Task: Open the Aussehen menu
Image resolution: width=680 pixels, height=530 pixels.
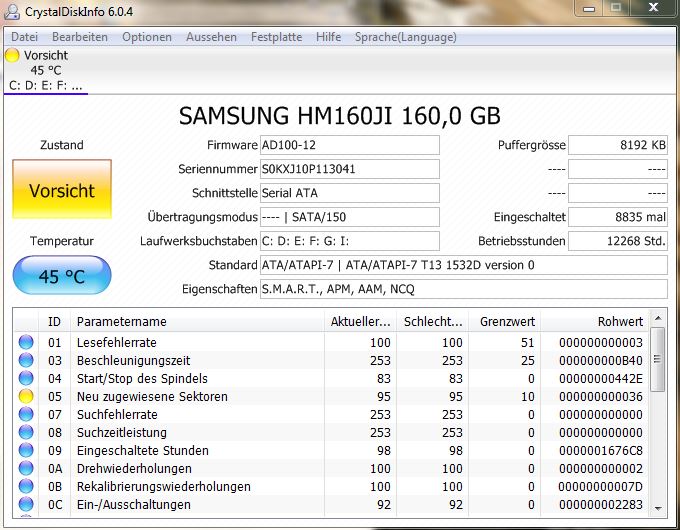Action: click(x=211, y=37)
